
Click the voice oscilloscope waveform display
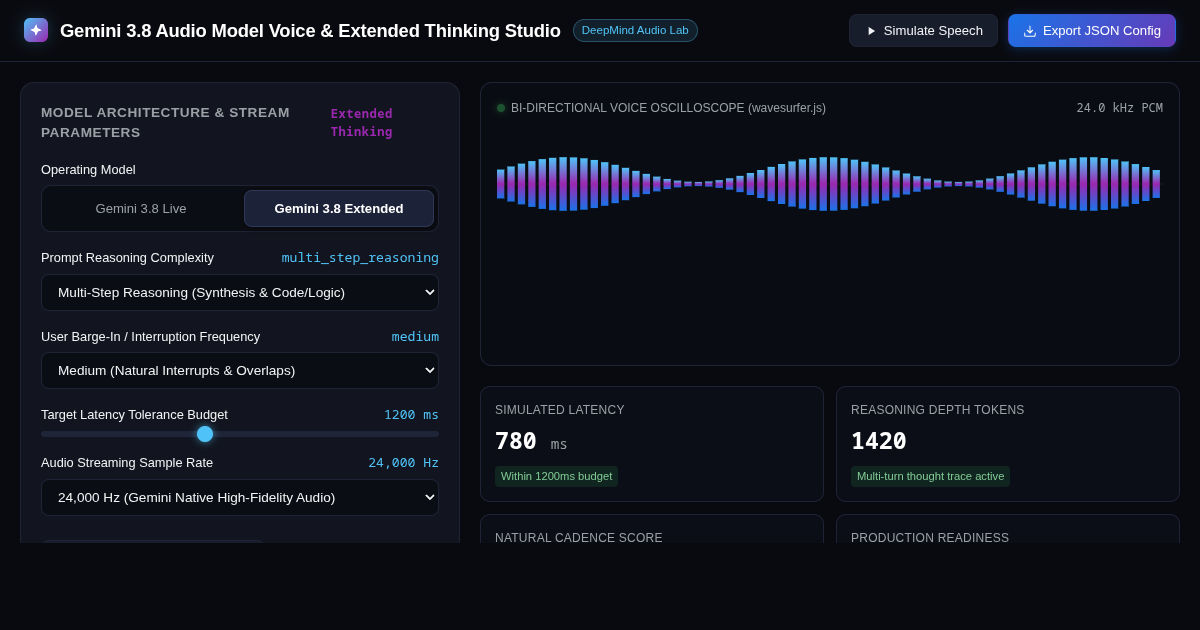point(829,184)
